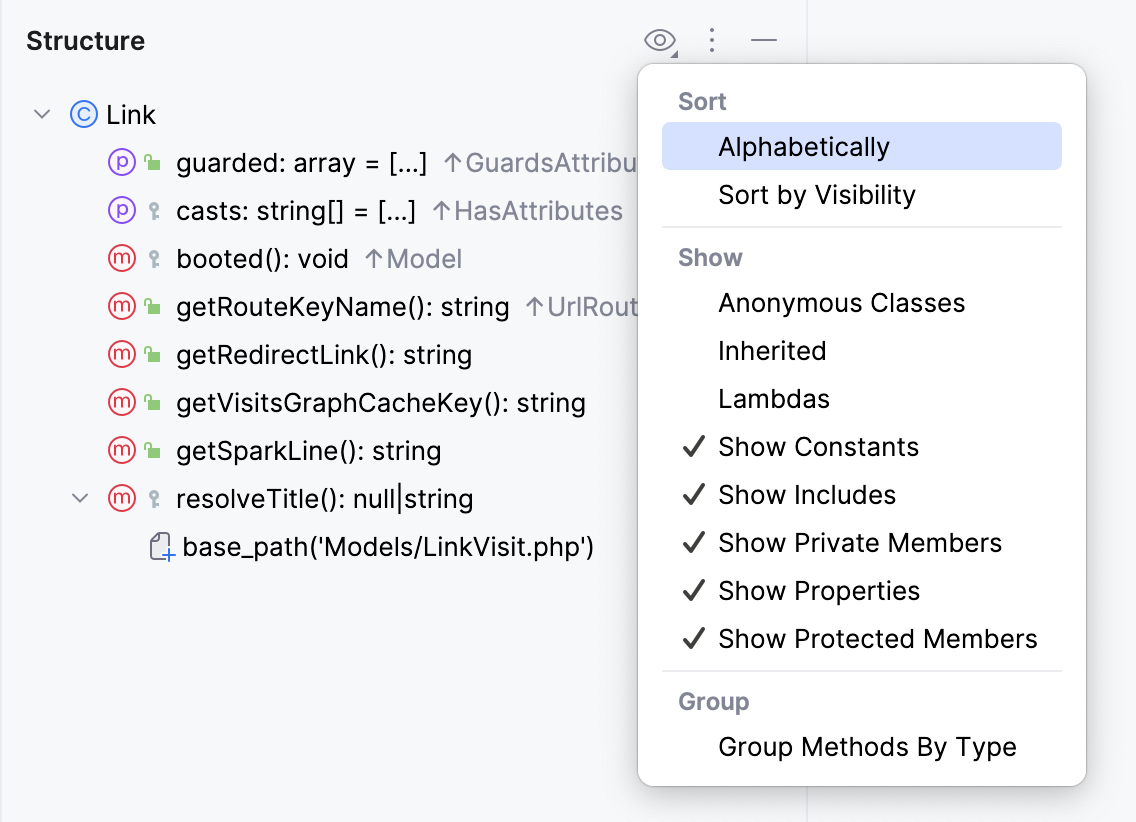Viewport: 1136px width, 822px height.
Task: Choose Group Methods By Type
Action: 867,746
